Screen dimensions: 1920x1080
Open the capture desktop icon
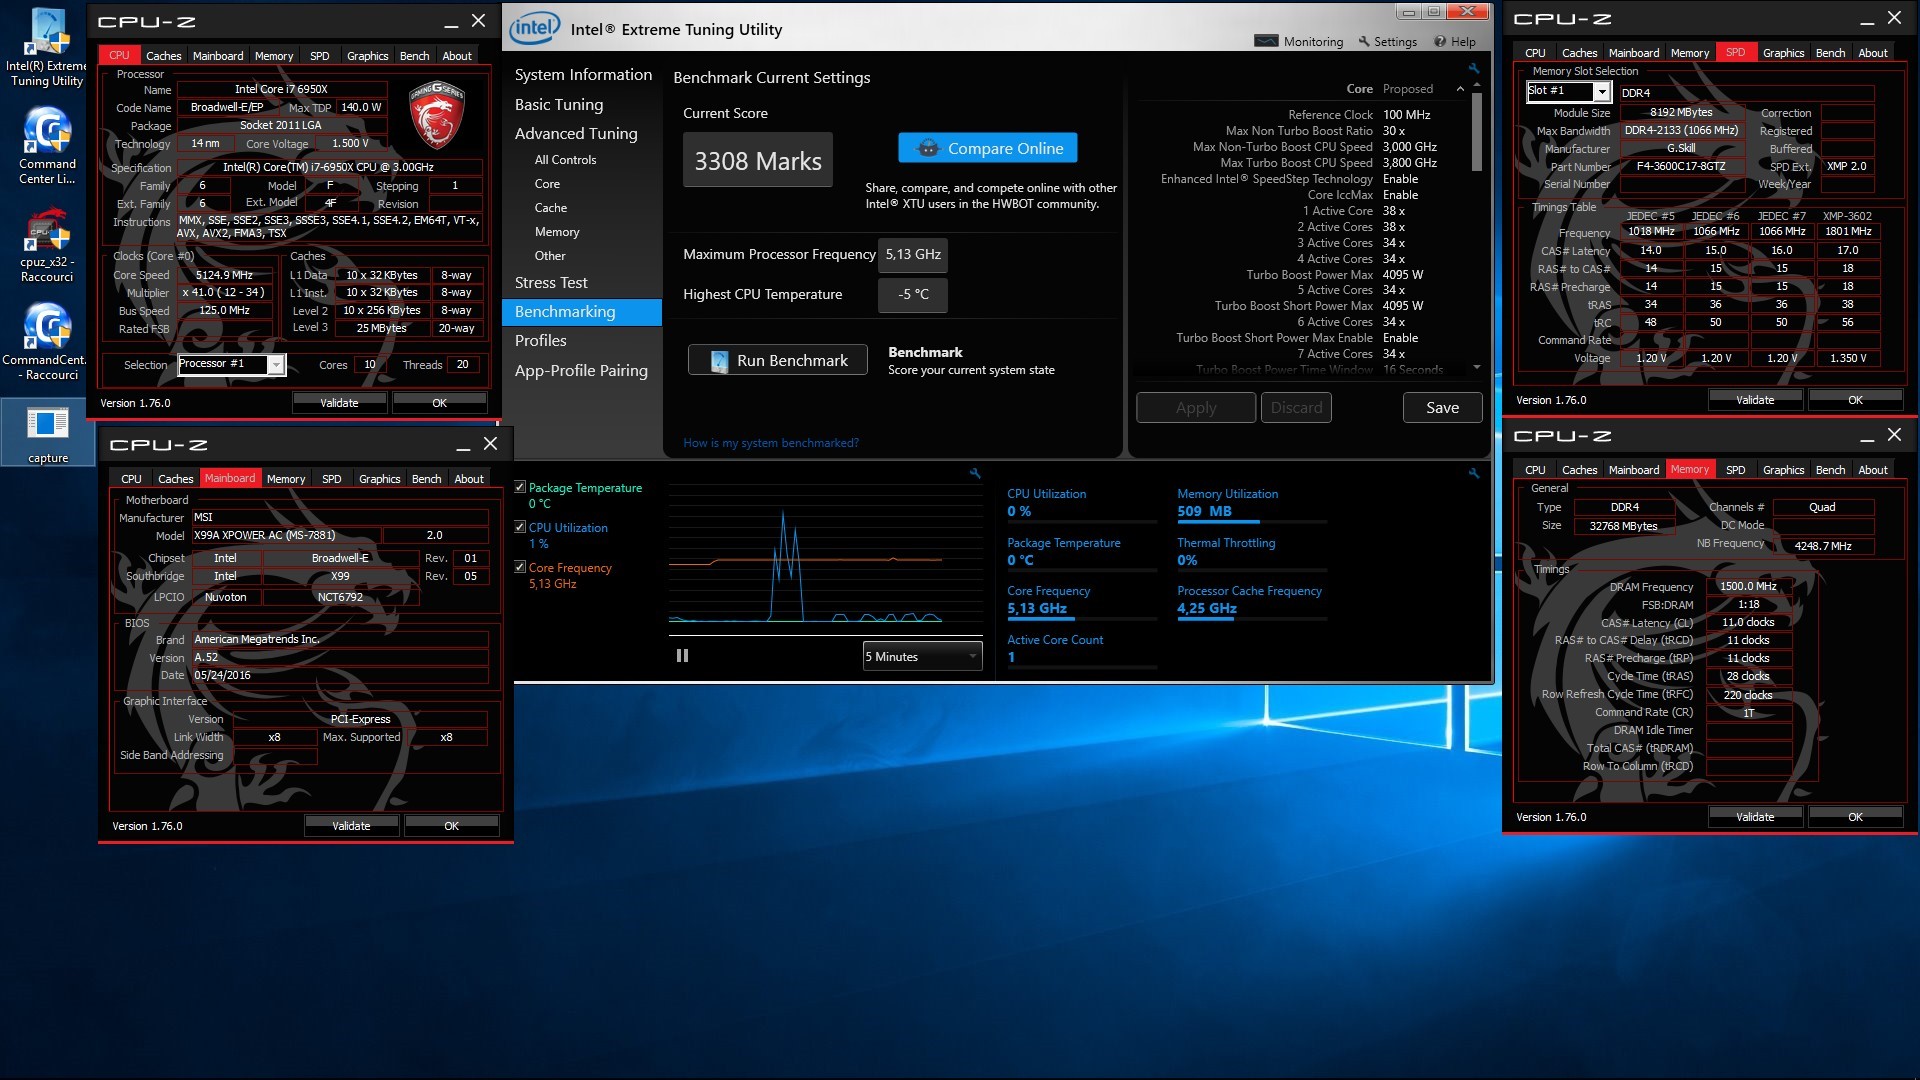coord(47,433)
